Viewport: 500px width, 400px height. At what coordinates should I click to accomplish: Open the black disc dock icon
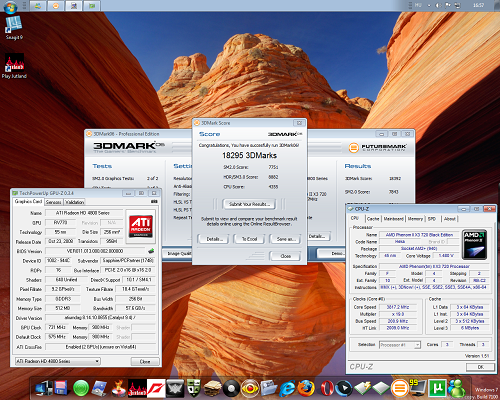231,388
